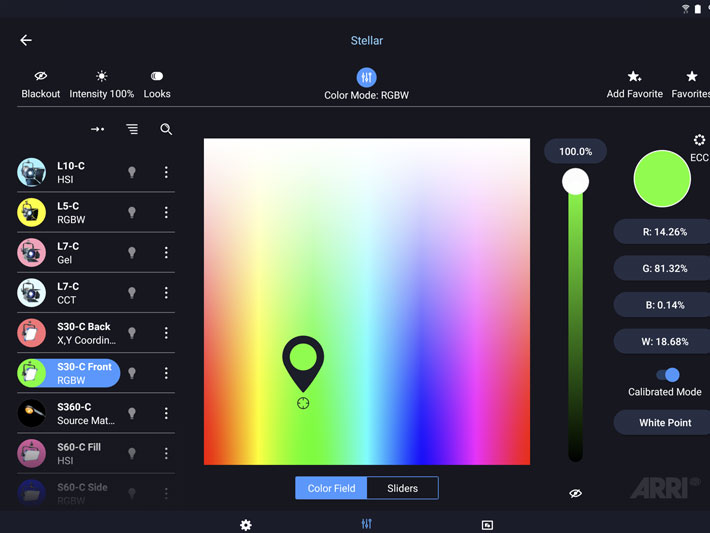
Task: Open the three-dot menu for L7-C Gel
Action: (x=166, y=253)
